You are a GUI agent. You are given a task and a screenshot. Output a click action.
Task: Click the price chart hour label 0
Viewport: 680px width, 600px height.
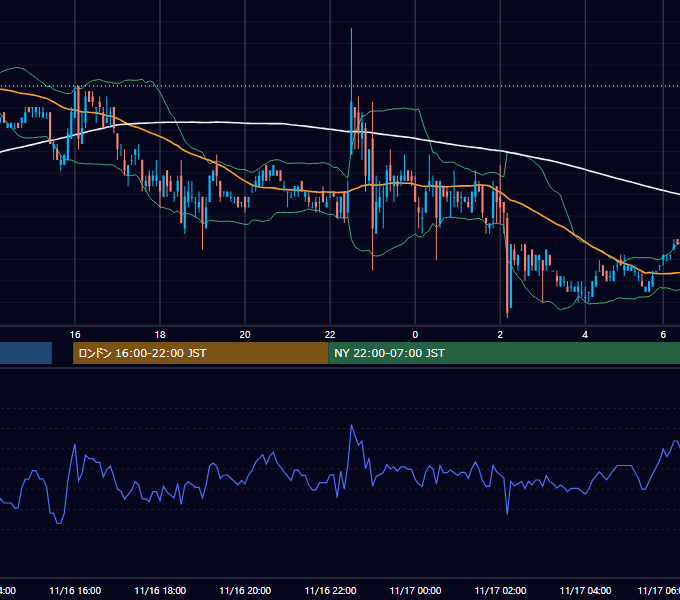pos(415,334)
